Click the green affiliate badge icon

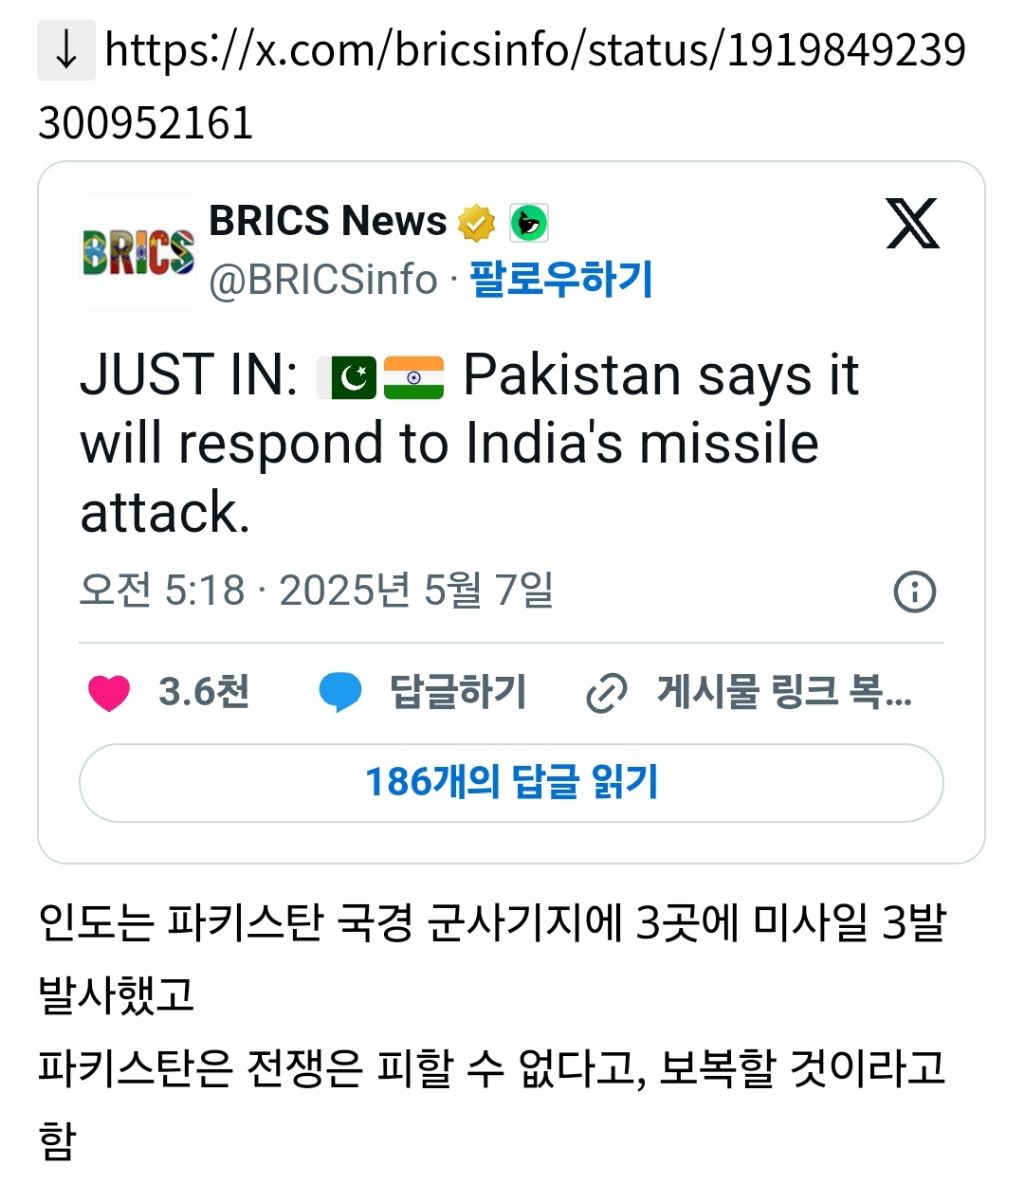(x=529, y=223)
